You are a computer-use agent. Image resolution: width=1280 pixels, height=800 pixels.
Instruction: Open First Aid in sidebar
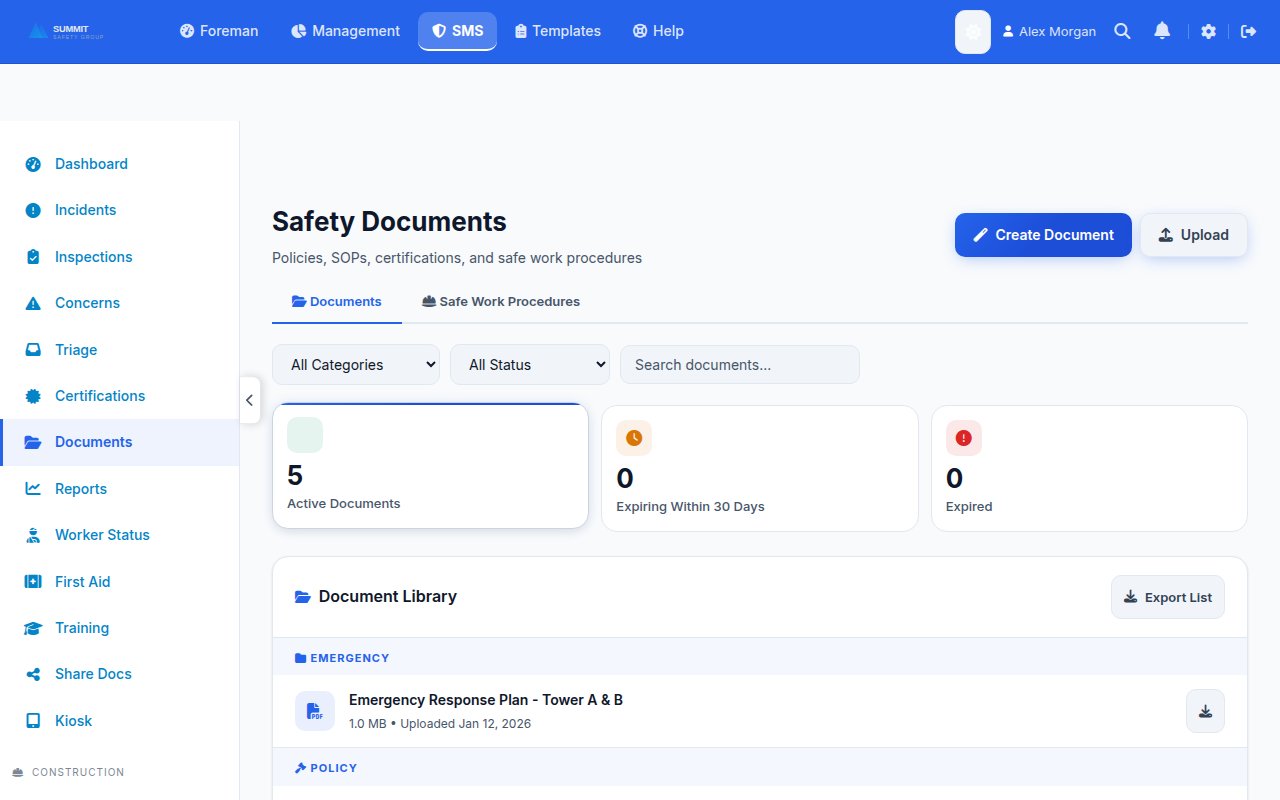click(x=120, y=582)
